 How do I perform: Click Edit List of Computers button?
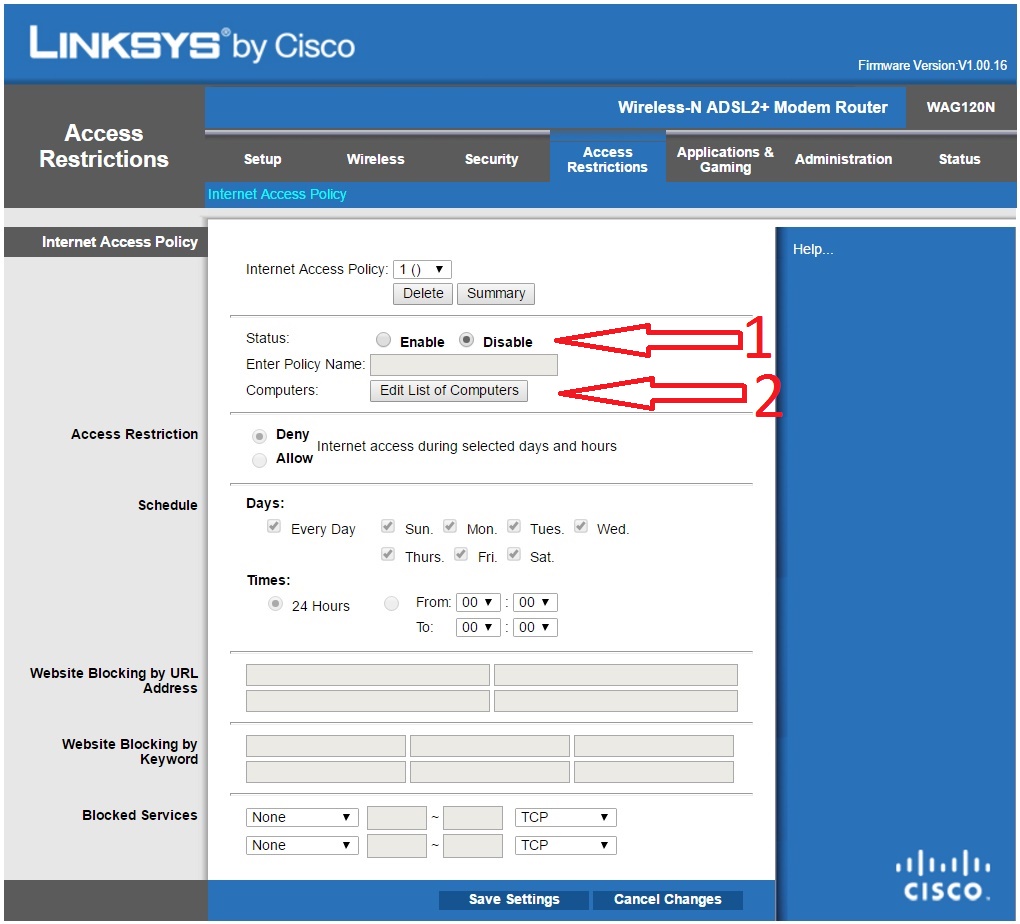[449, 390]
